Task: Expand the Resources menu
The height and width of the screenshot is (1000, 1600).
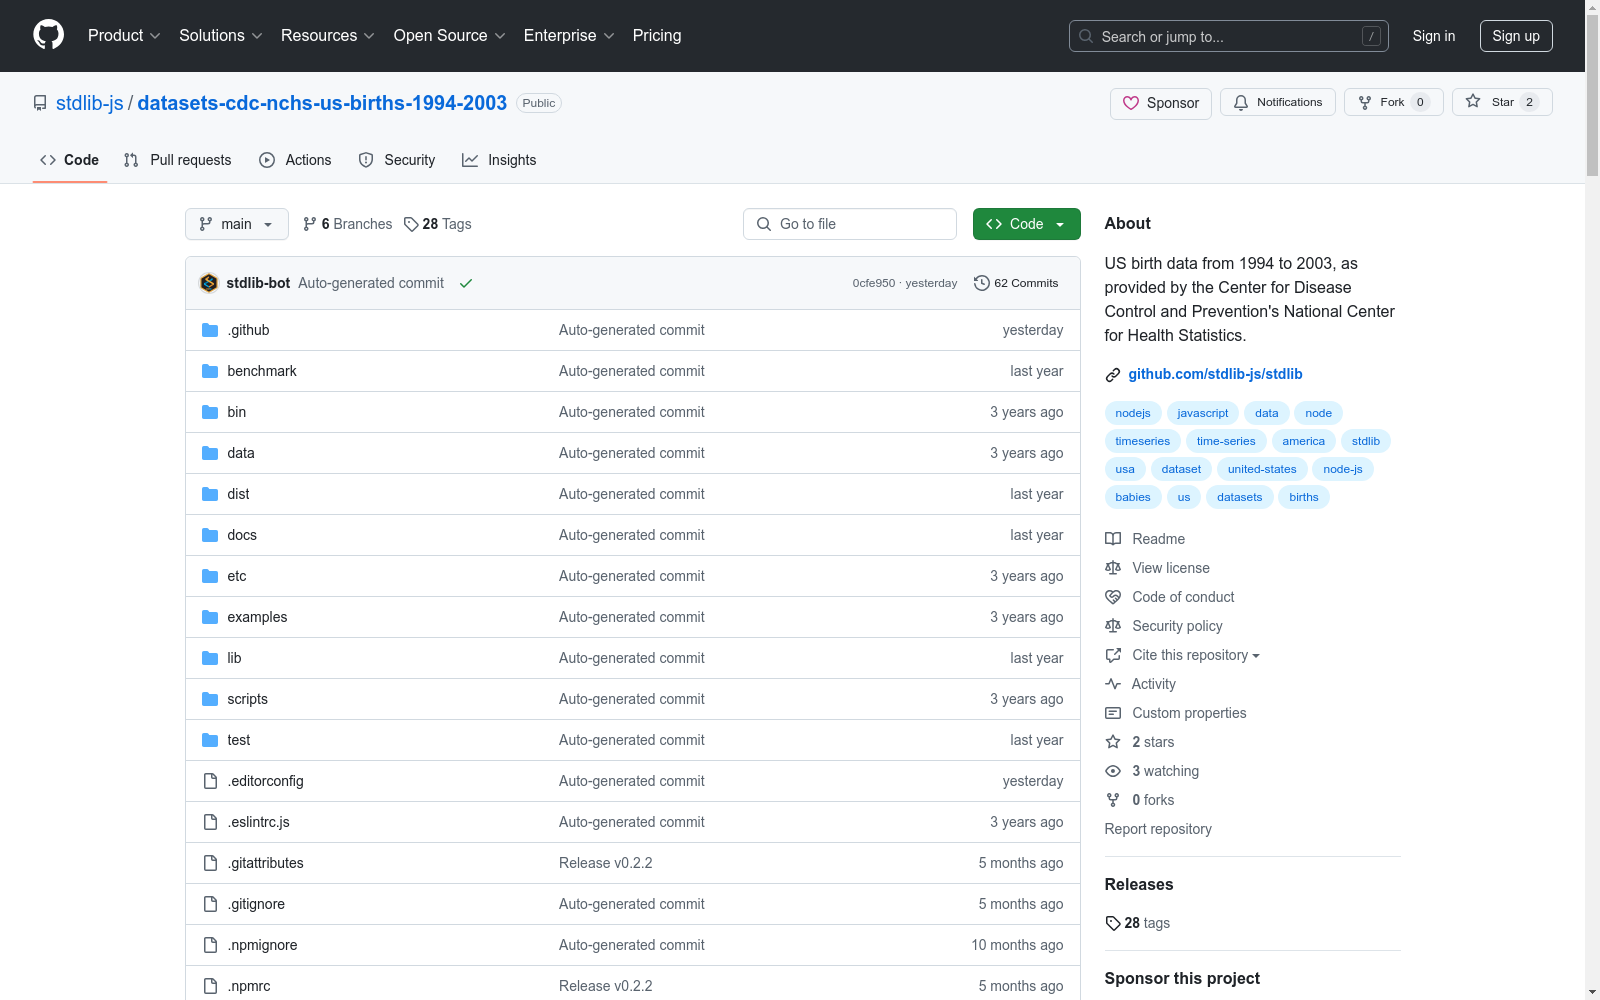Action: [x=328, y=35]
